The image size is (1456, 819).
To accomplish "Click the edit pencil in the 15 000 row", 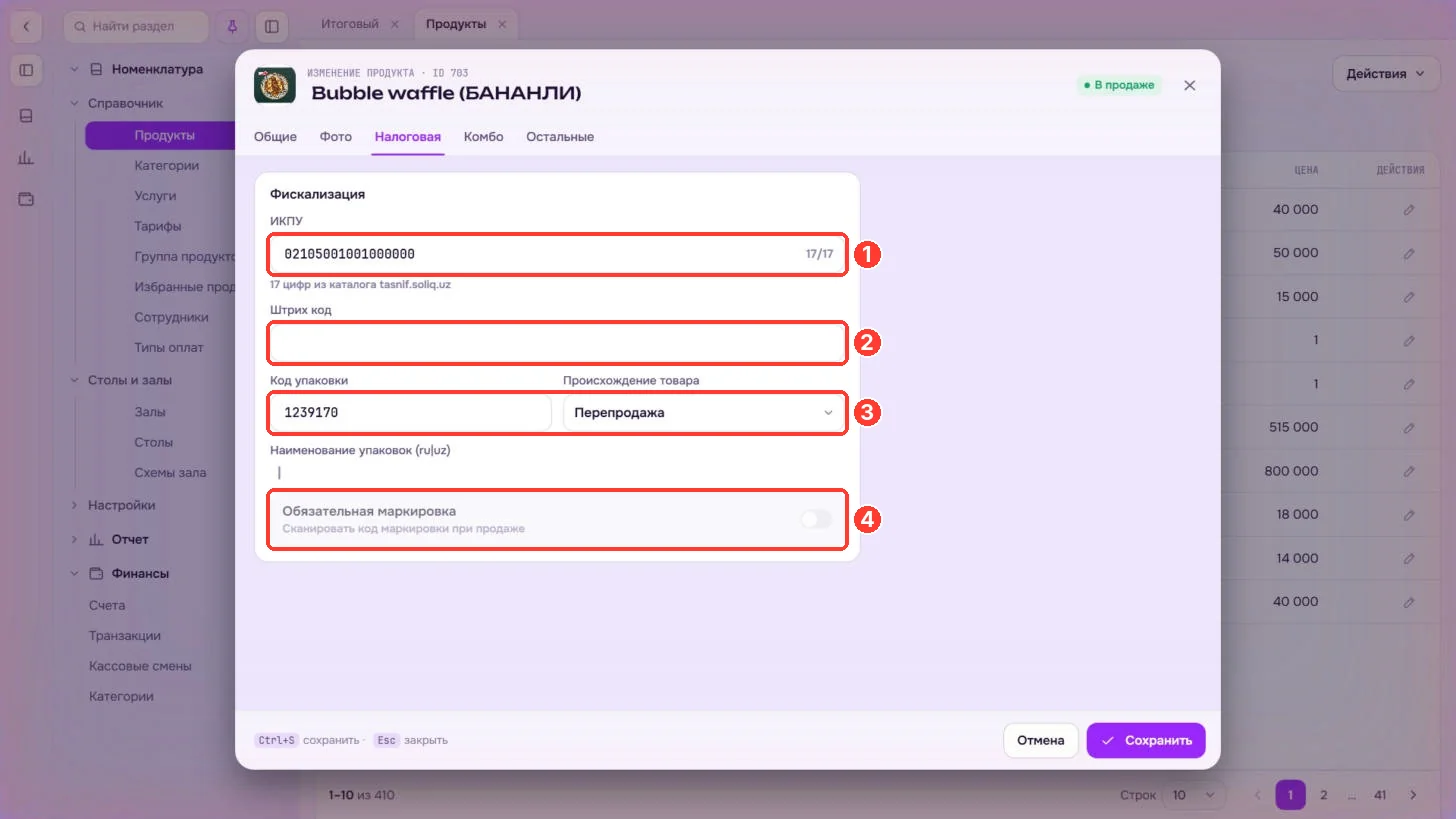I will (1409, 297).
